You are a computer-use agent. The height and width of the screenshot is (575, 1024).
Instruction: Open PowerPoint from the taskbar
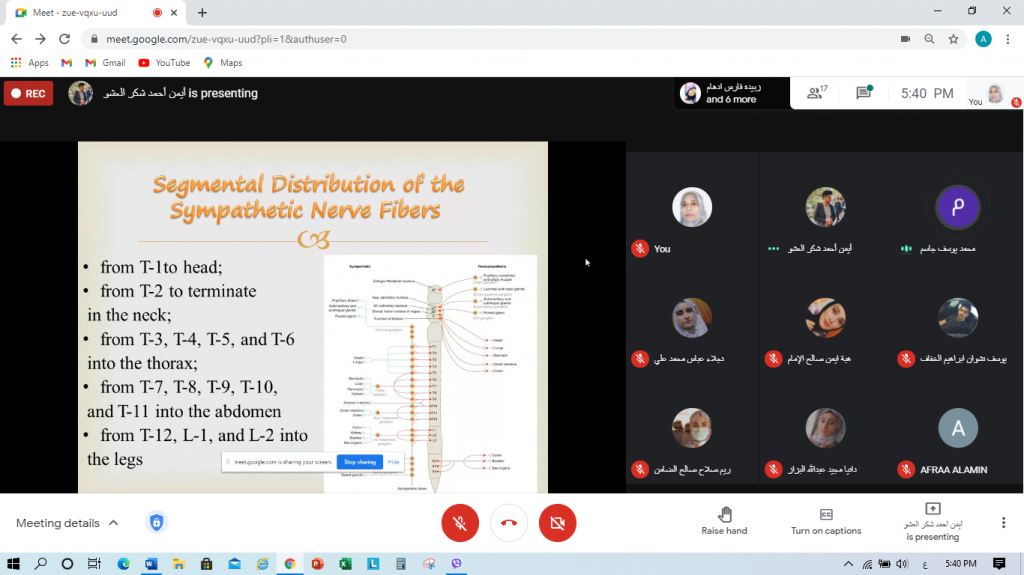click(x=316, y=564)
